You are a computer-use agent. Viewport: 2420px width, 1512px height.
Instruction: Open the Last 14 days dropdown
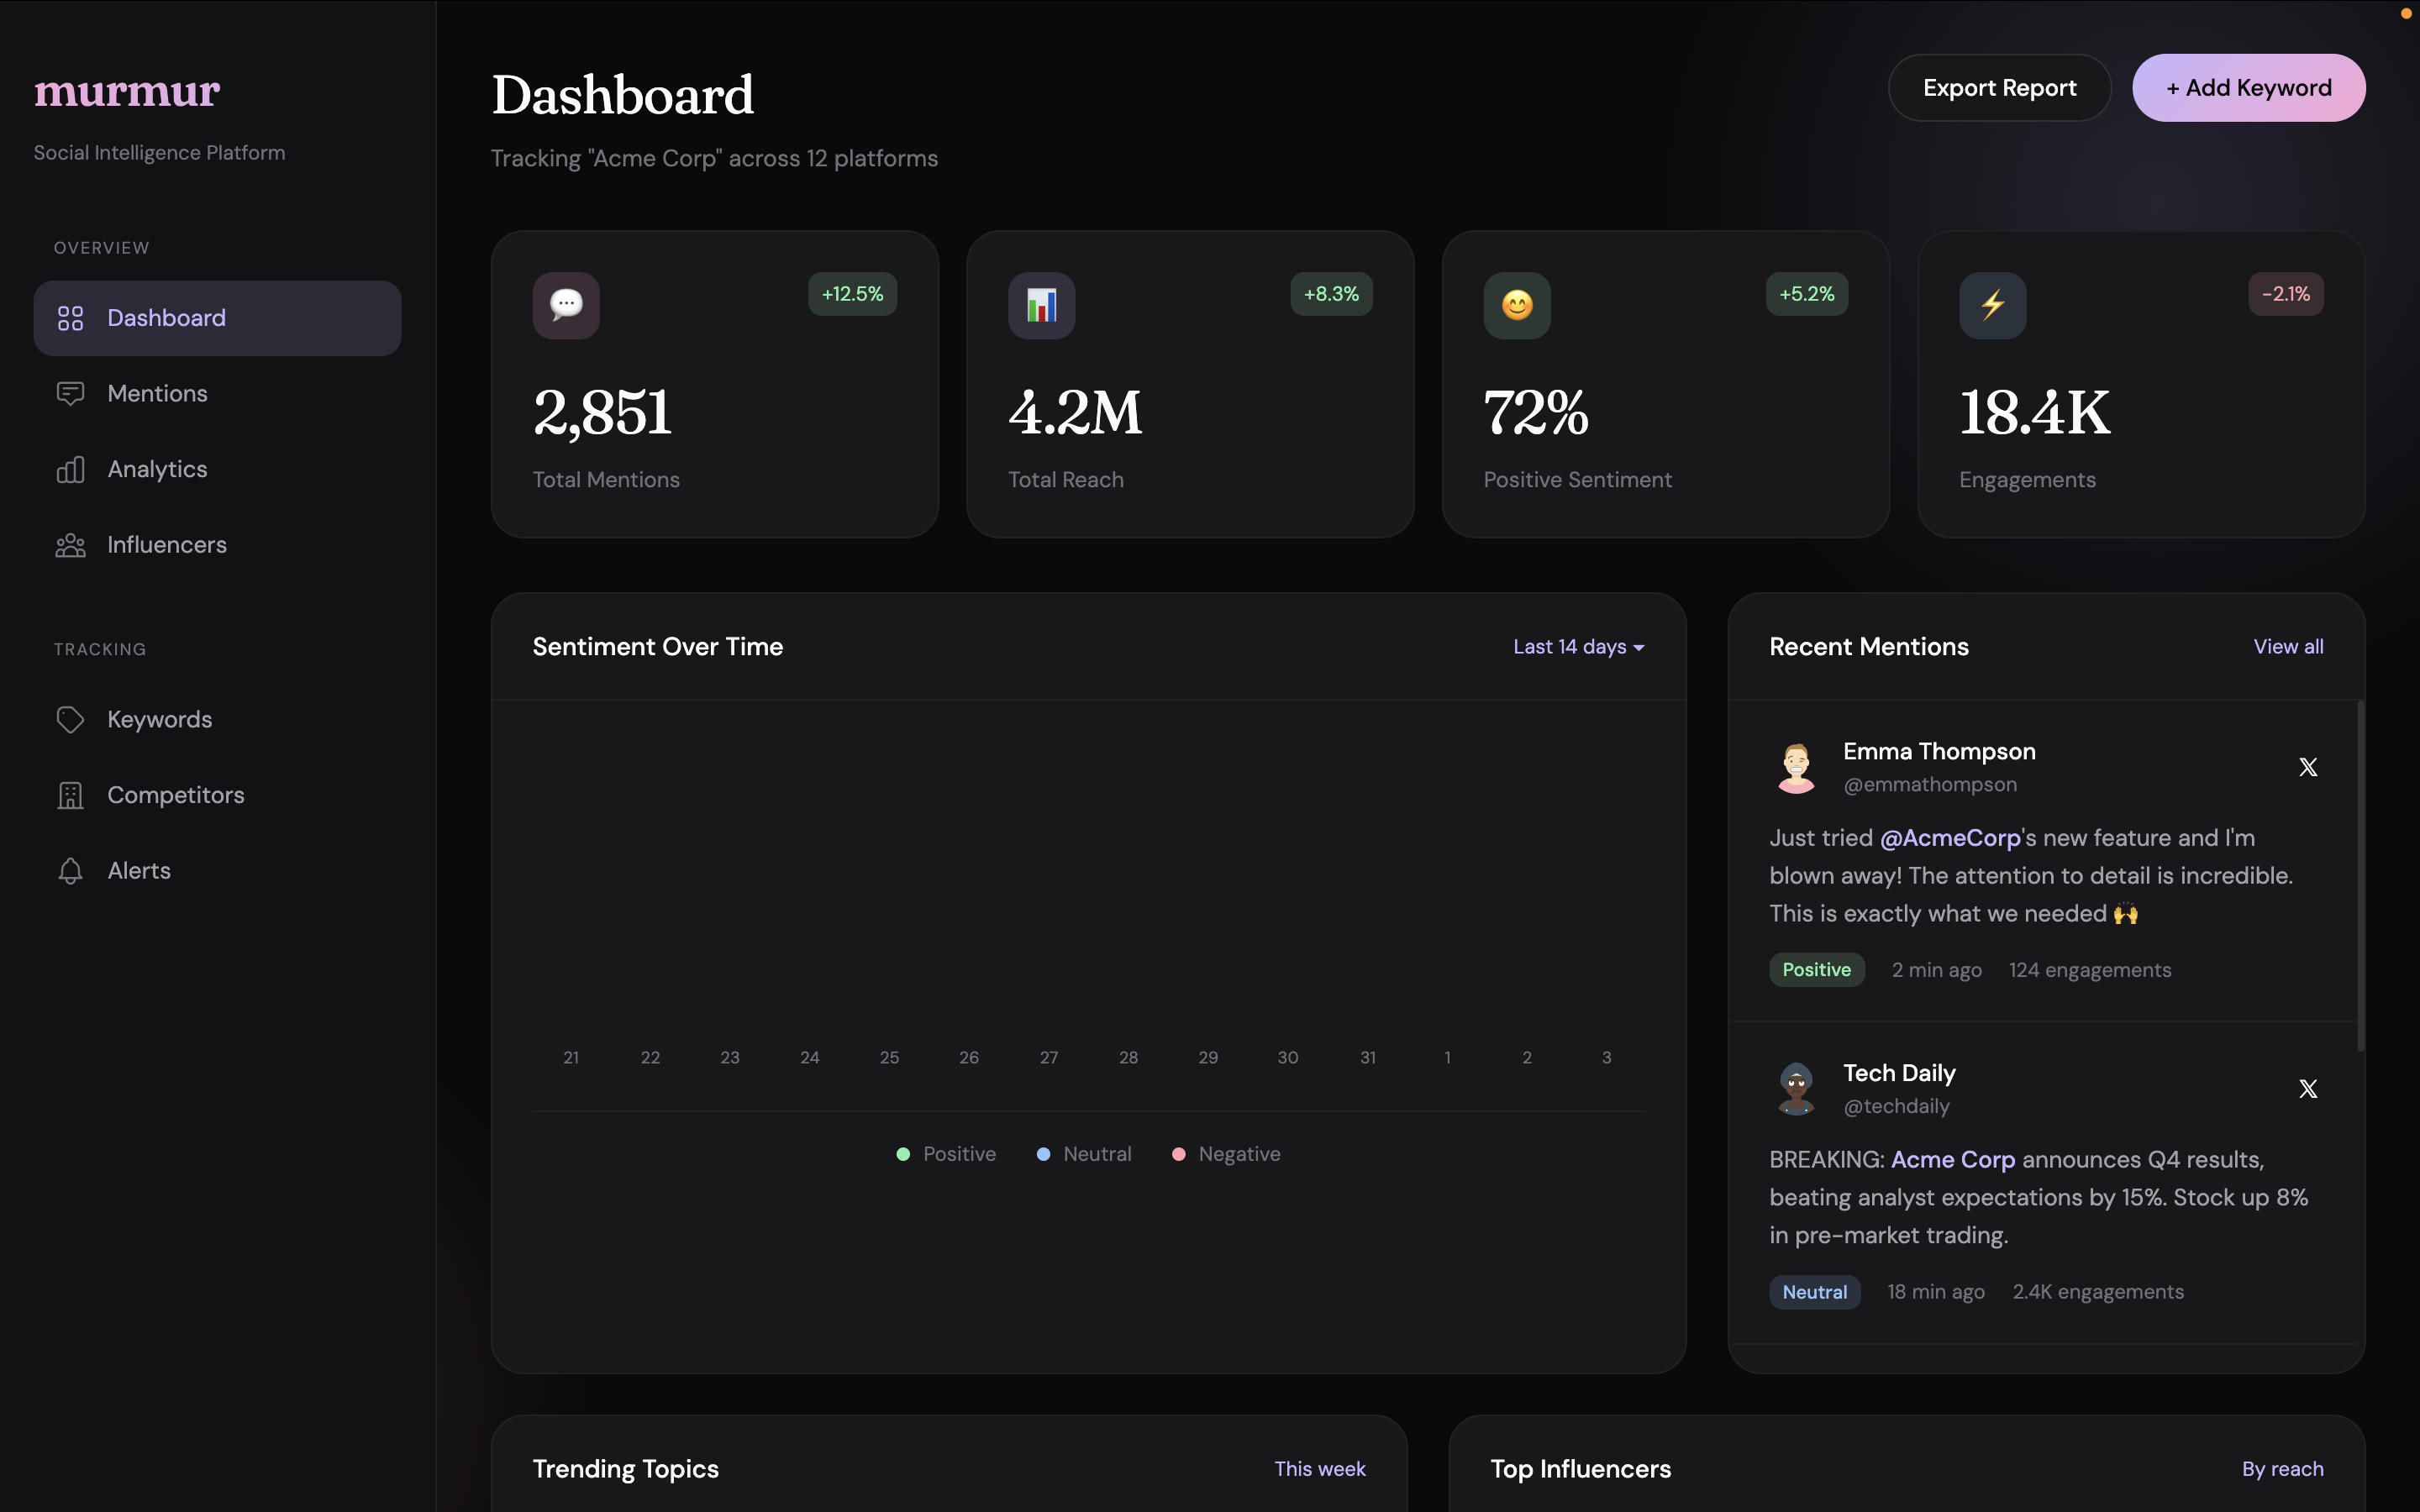[1578, 647]
